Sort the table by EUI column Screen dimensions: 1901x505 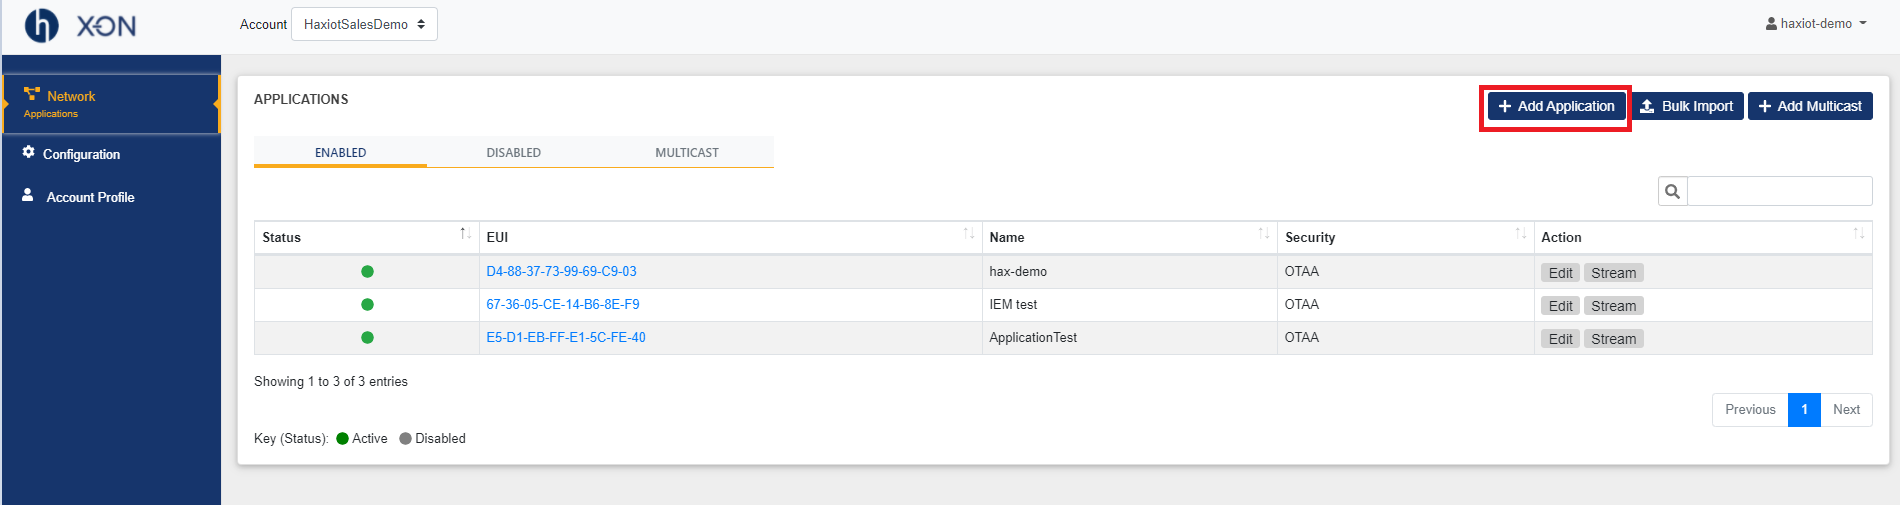point(731,237)
